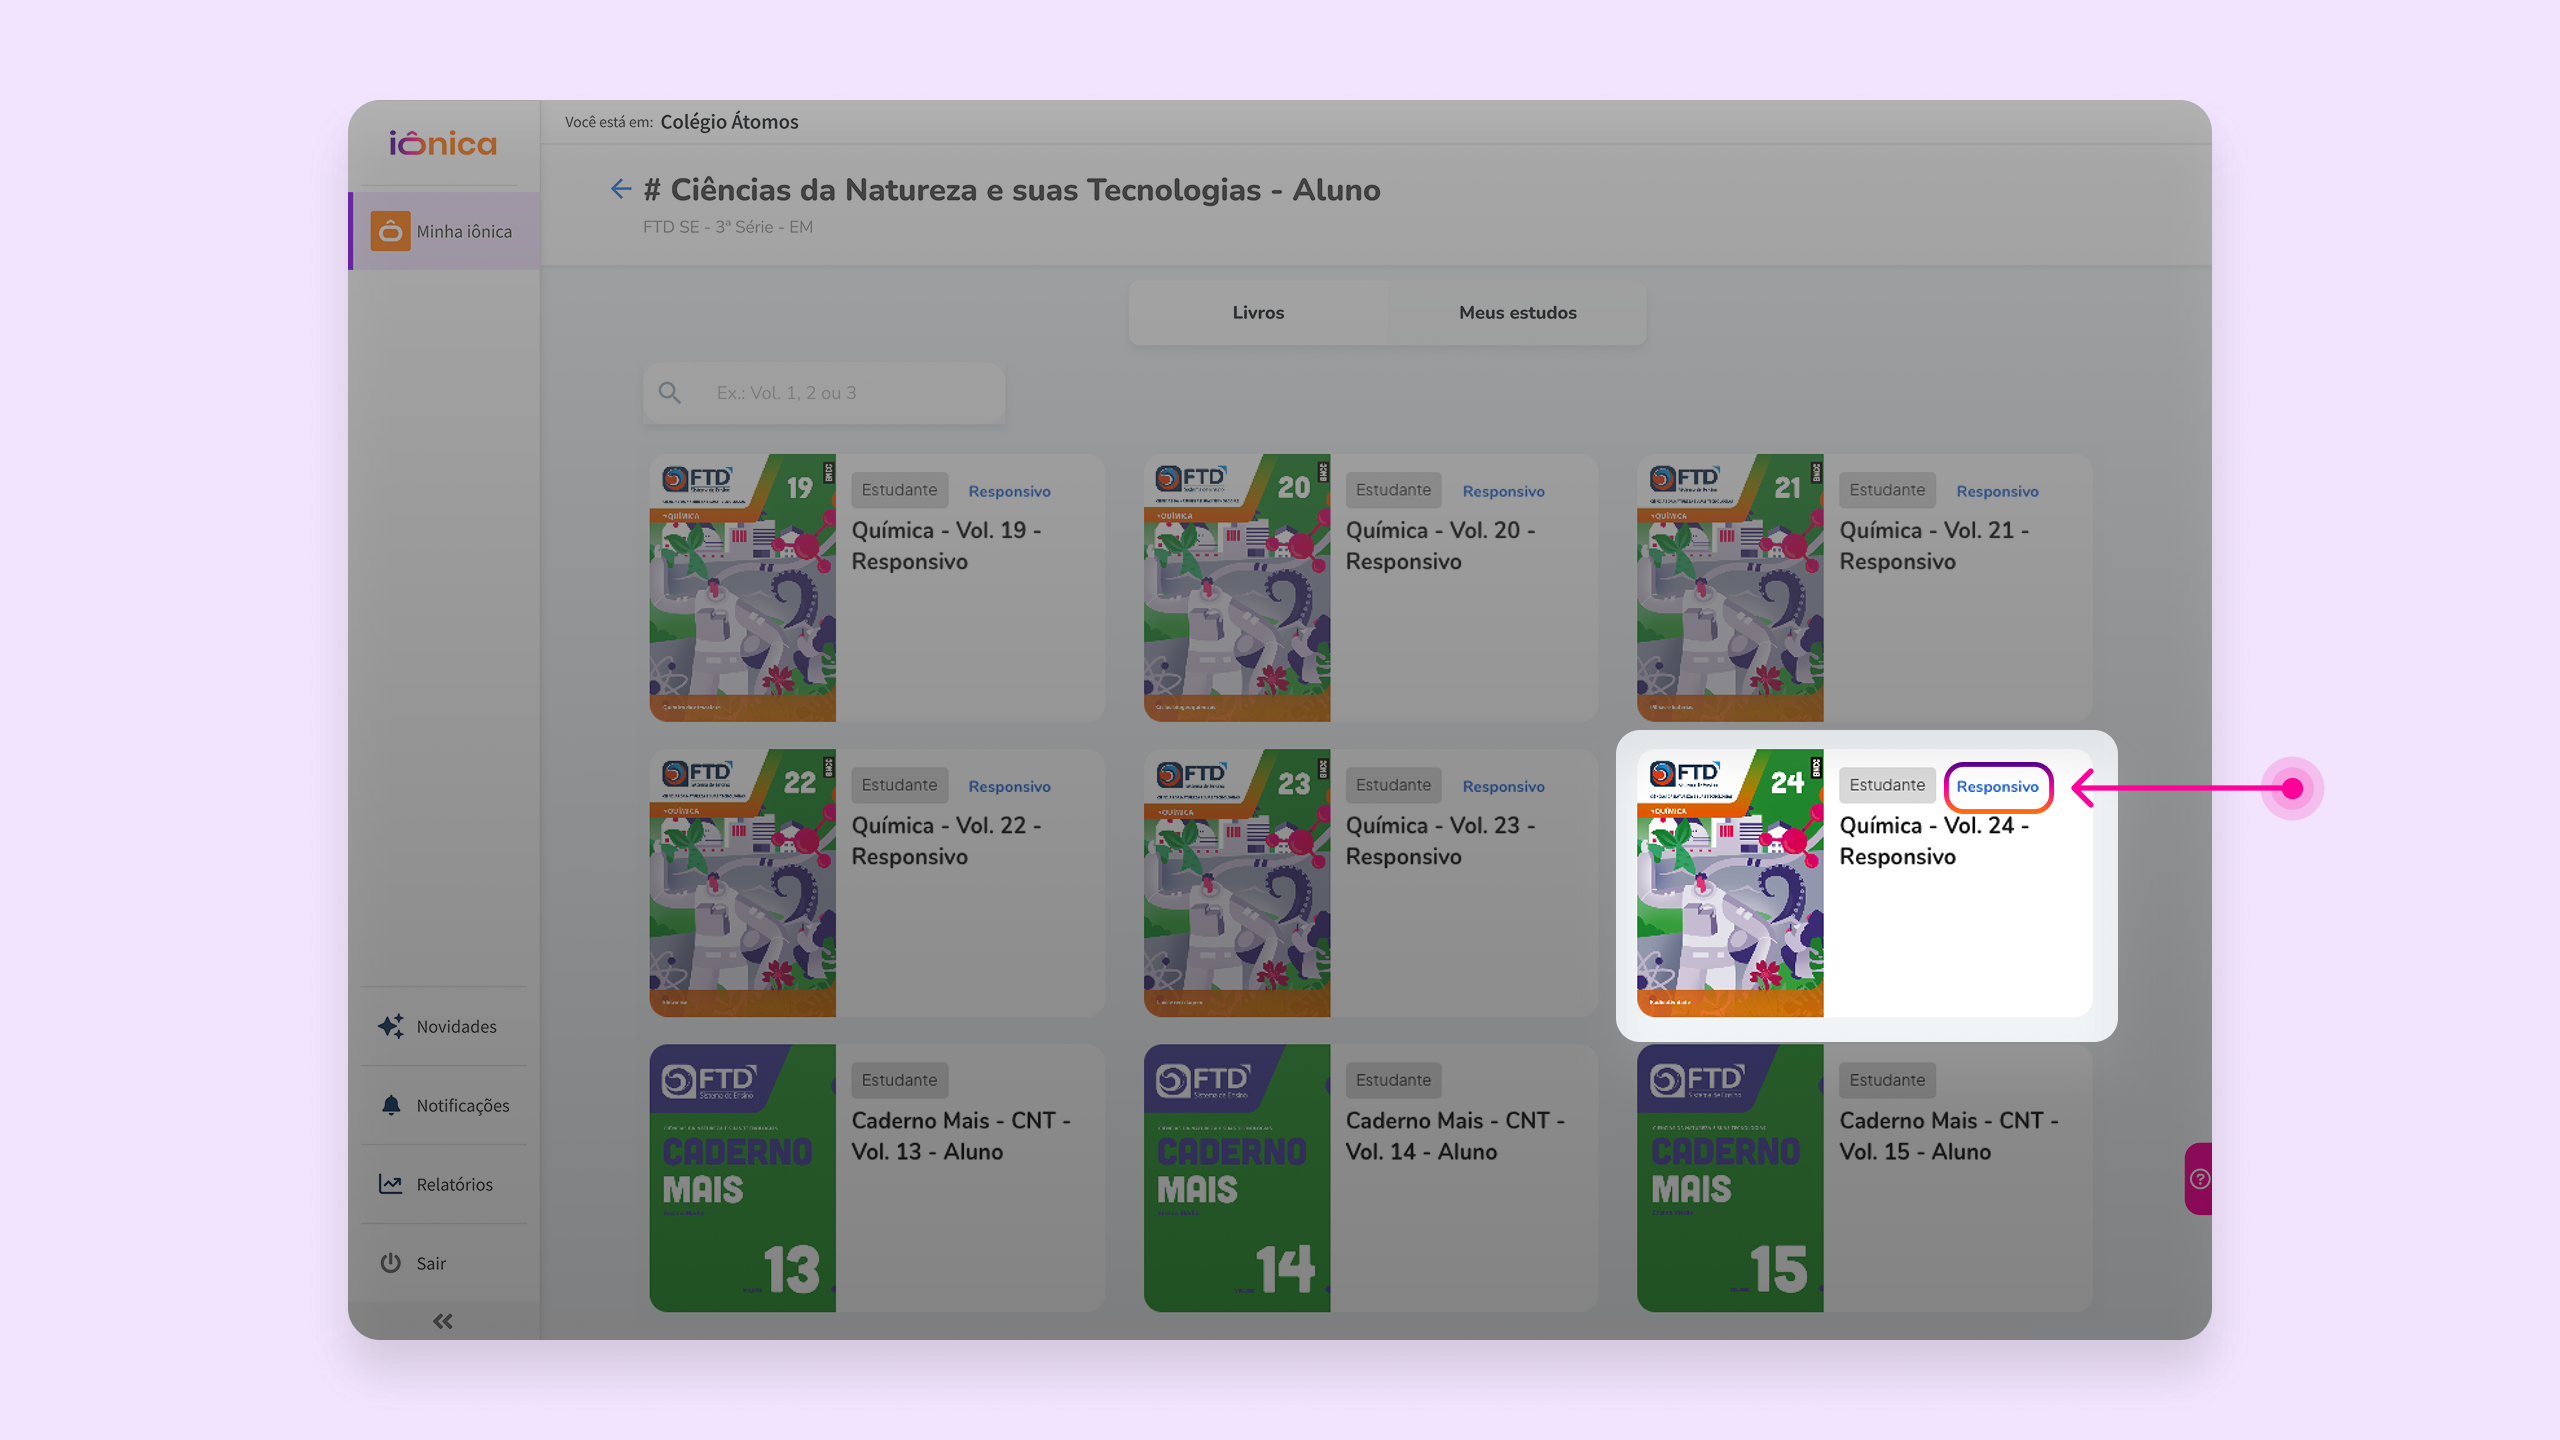Click title 'Química - Vol. 20 - Responsivo'
Screen dimensions: 2560x1440
tap(1440, 546)
